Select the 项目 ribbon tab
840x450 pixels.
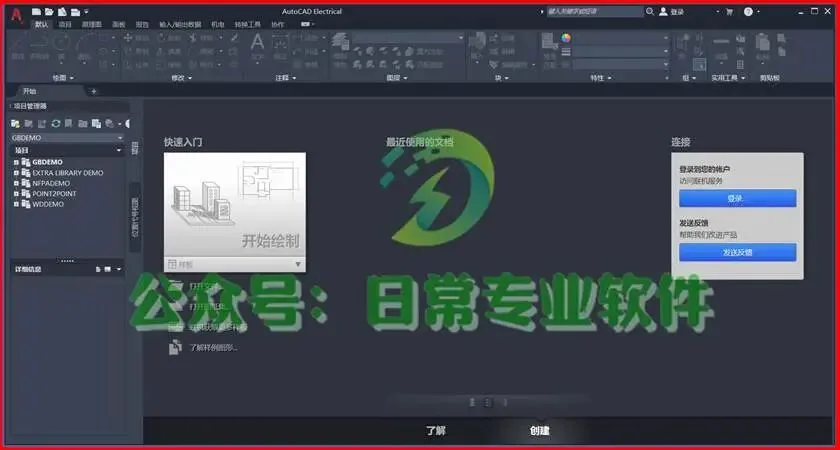pos(65,24)
